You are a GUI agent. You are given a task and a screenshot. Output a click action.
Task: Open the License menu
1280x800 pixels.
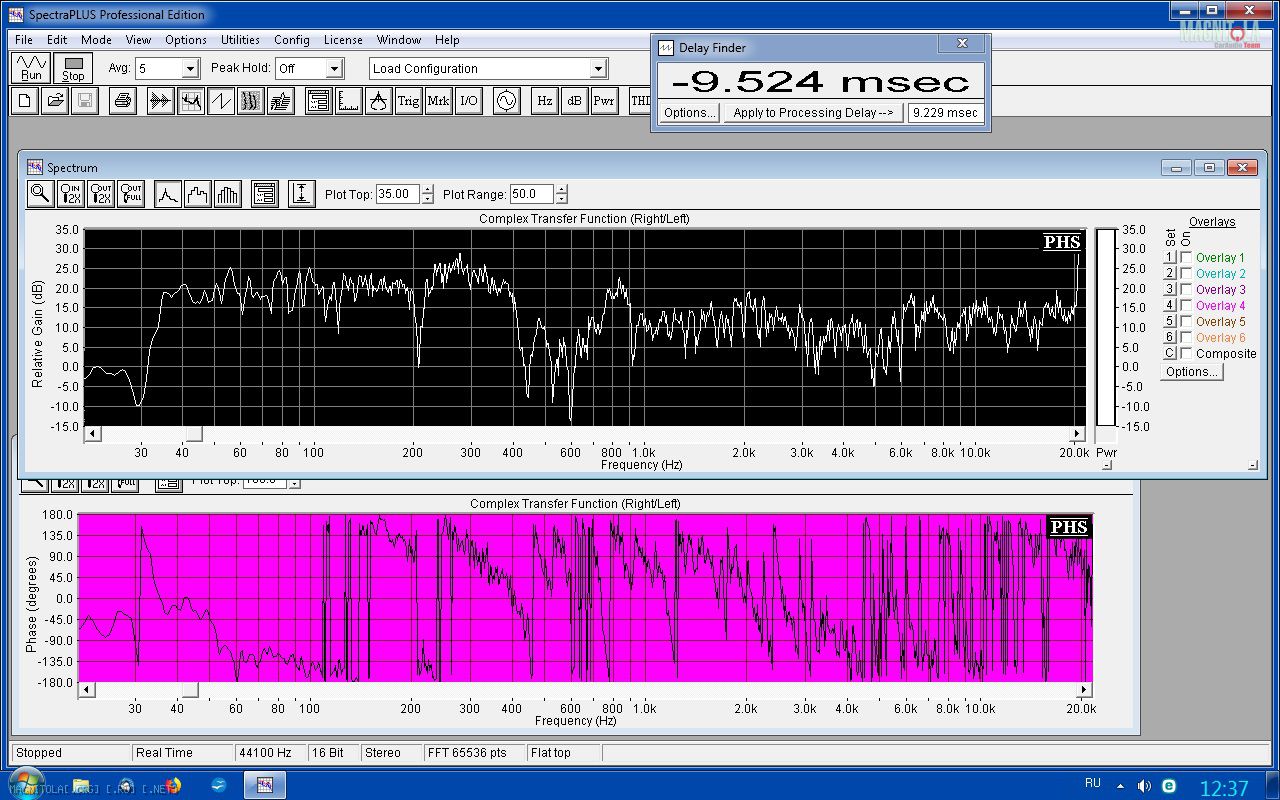coord(343,40)
